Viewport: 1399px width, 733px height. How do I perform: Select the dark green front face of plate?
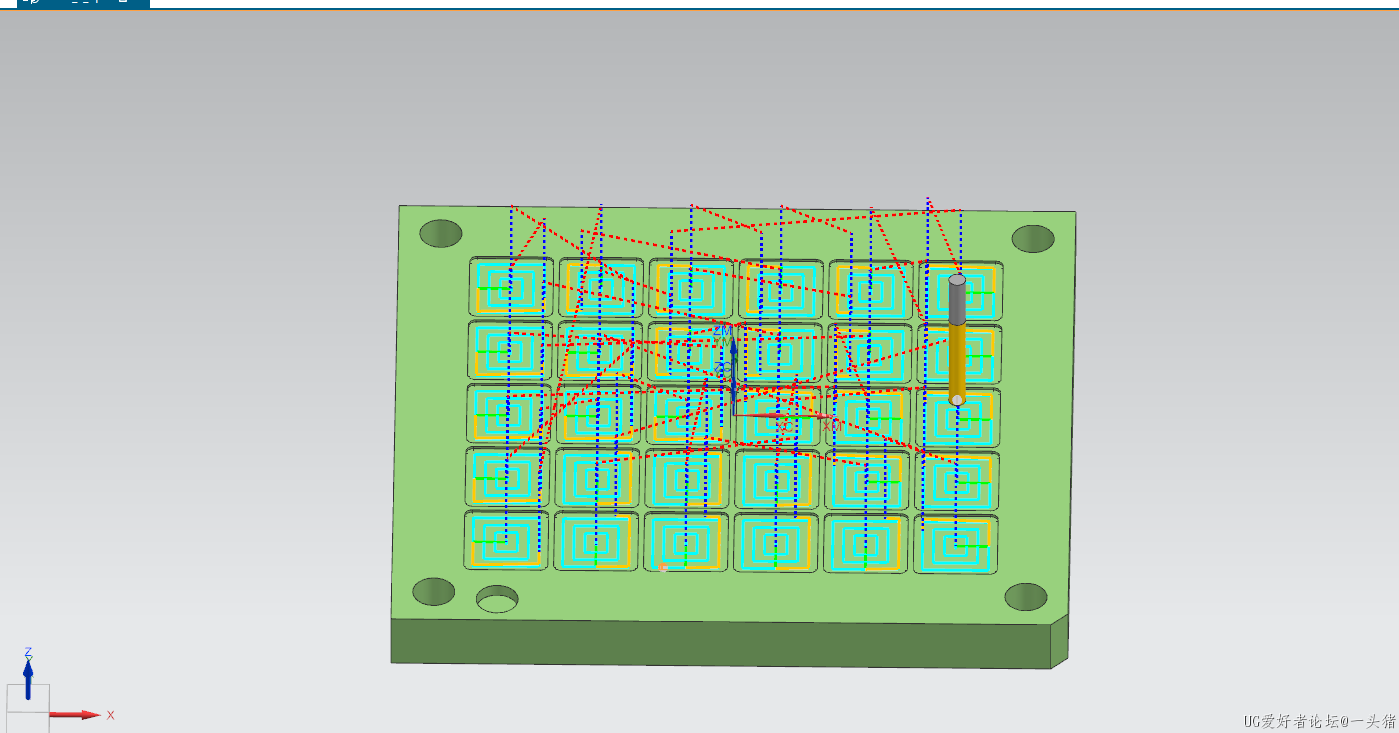tap(720, 642)
